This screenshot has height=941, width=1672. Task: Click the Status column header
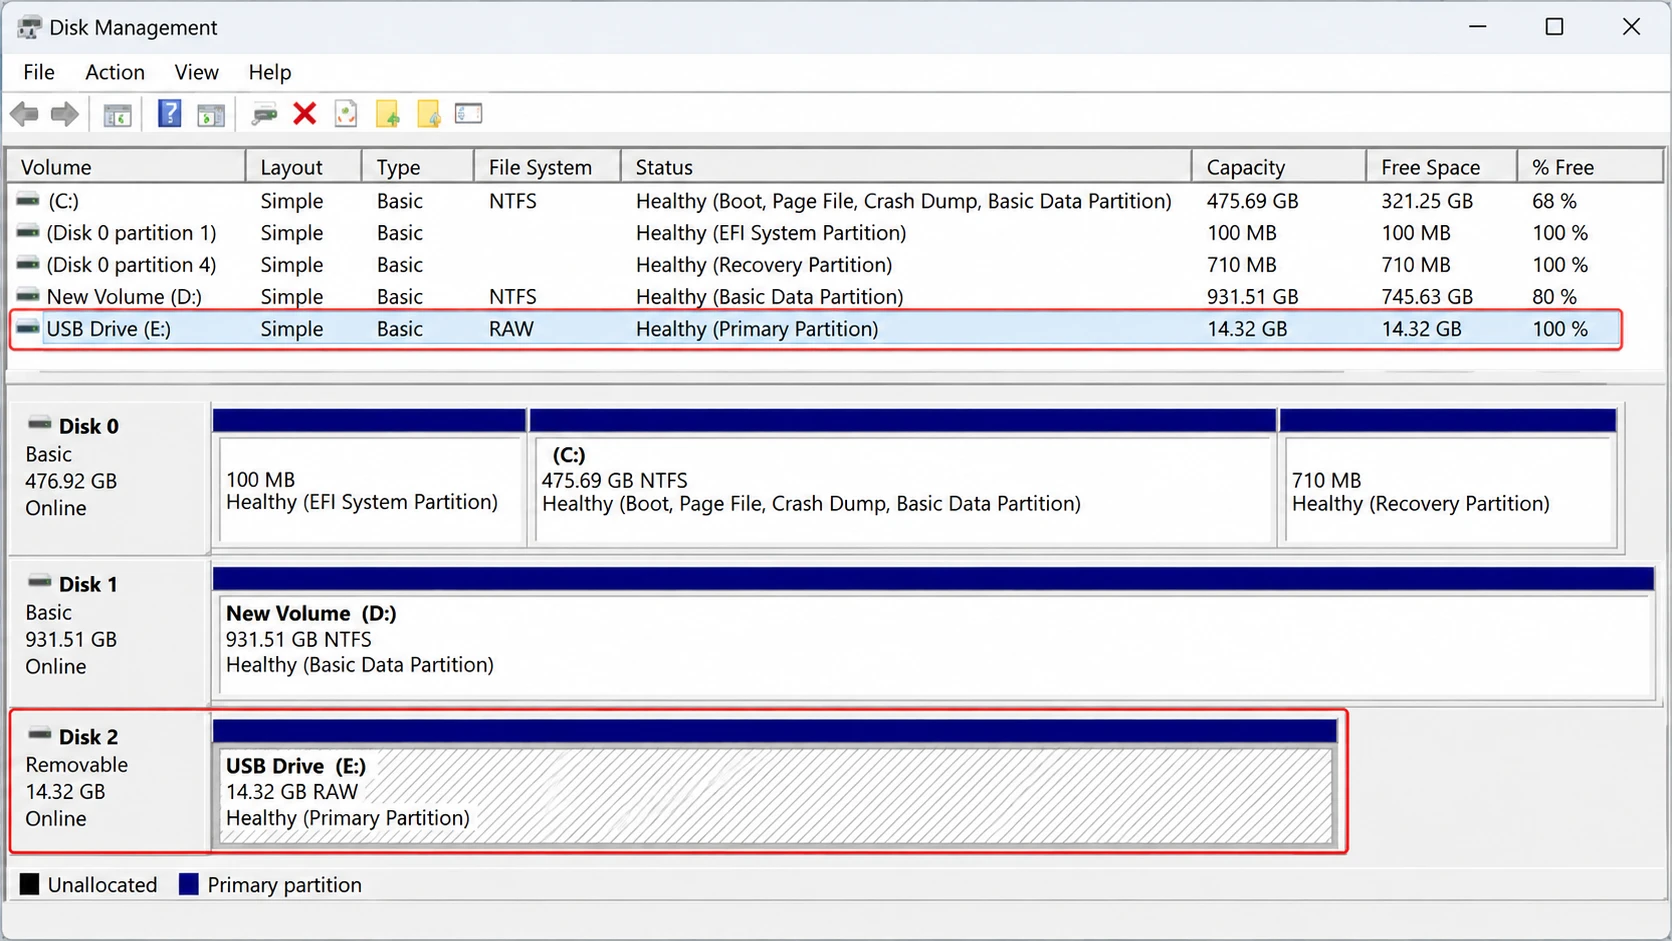coord(906,167)
